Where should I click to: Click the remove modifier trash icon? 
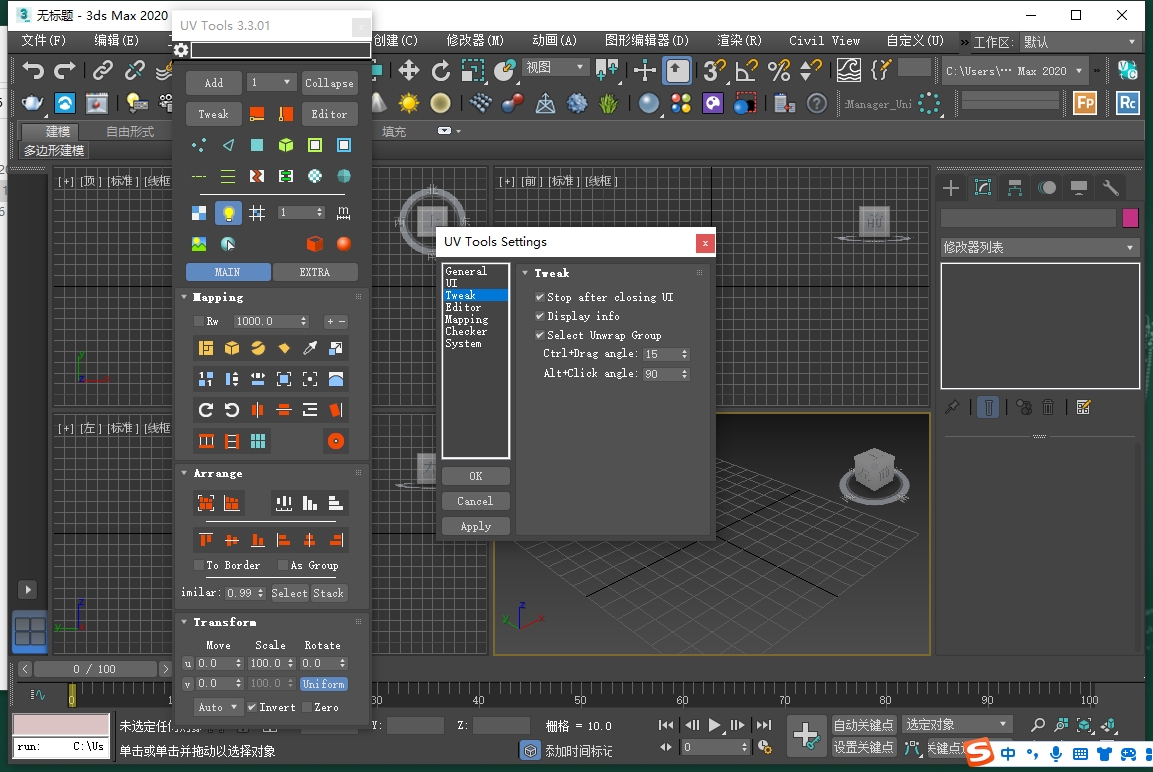coord(1049,407)
